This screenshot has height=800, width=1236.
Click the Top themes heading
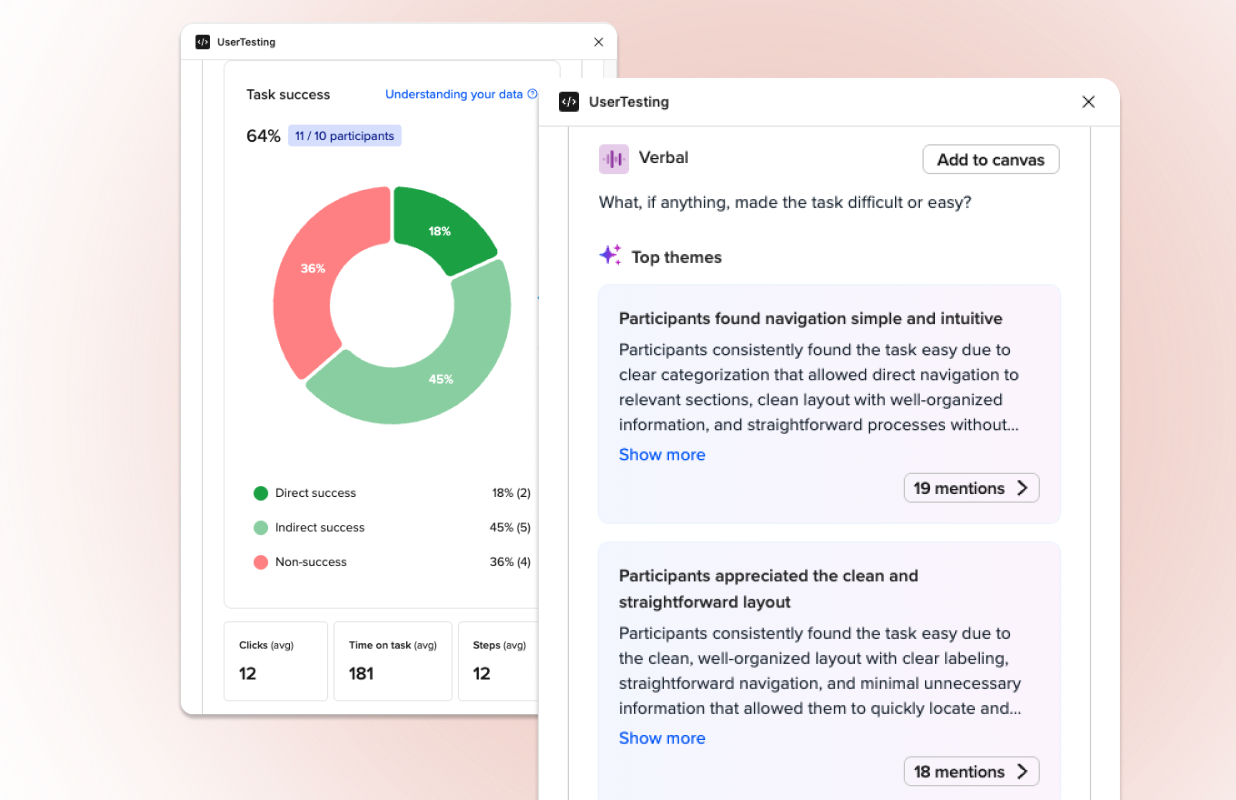coord(676,257)
